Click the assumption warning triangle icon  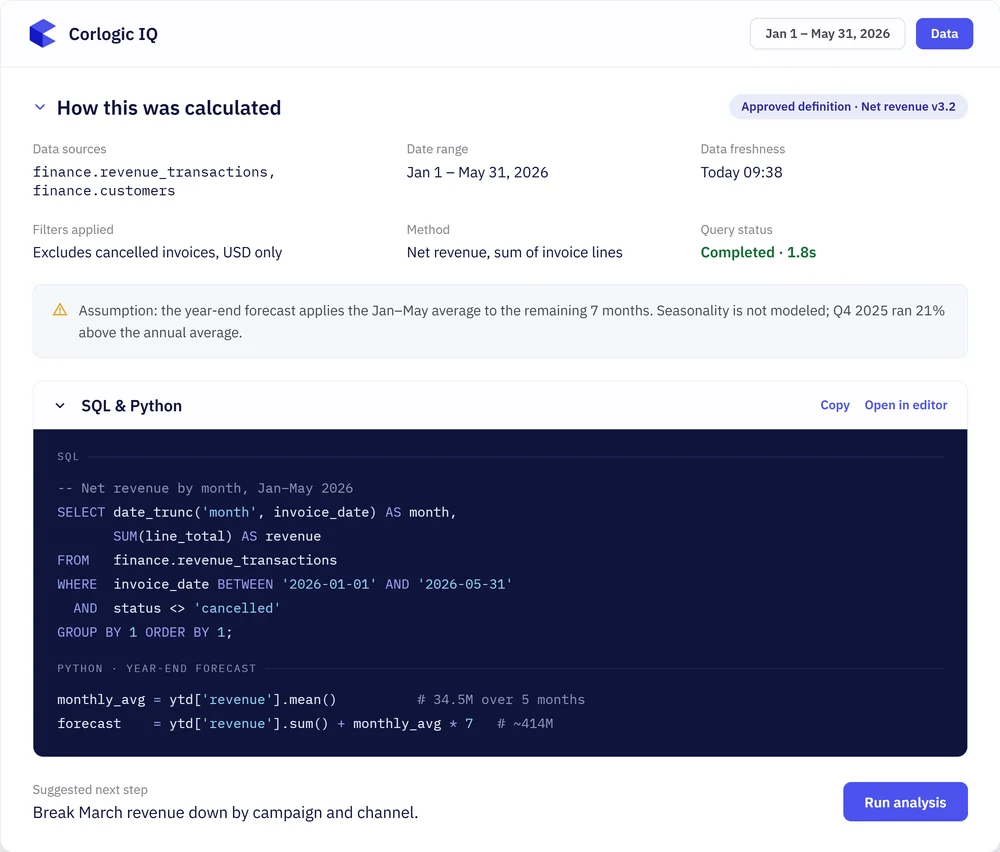[x=60, y=310]
